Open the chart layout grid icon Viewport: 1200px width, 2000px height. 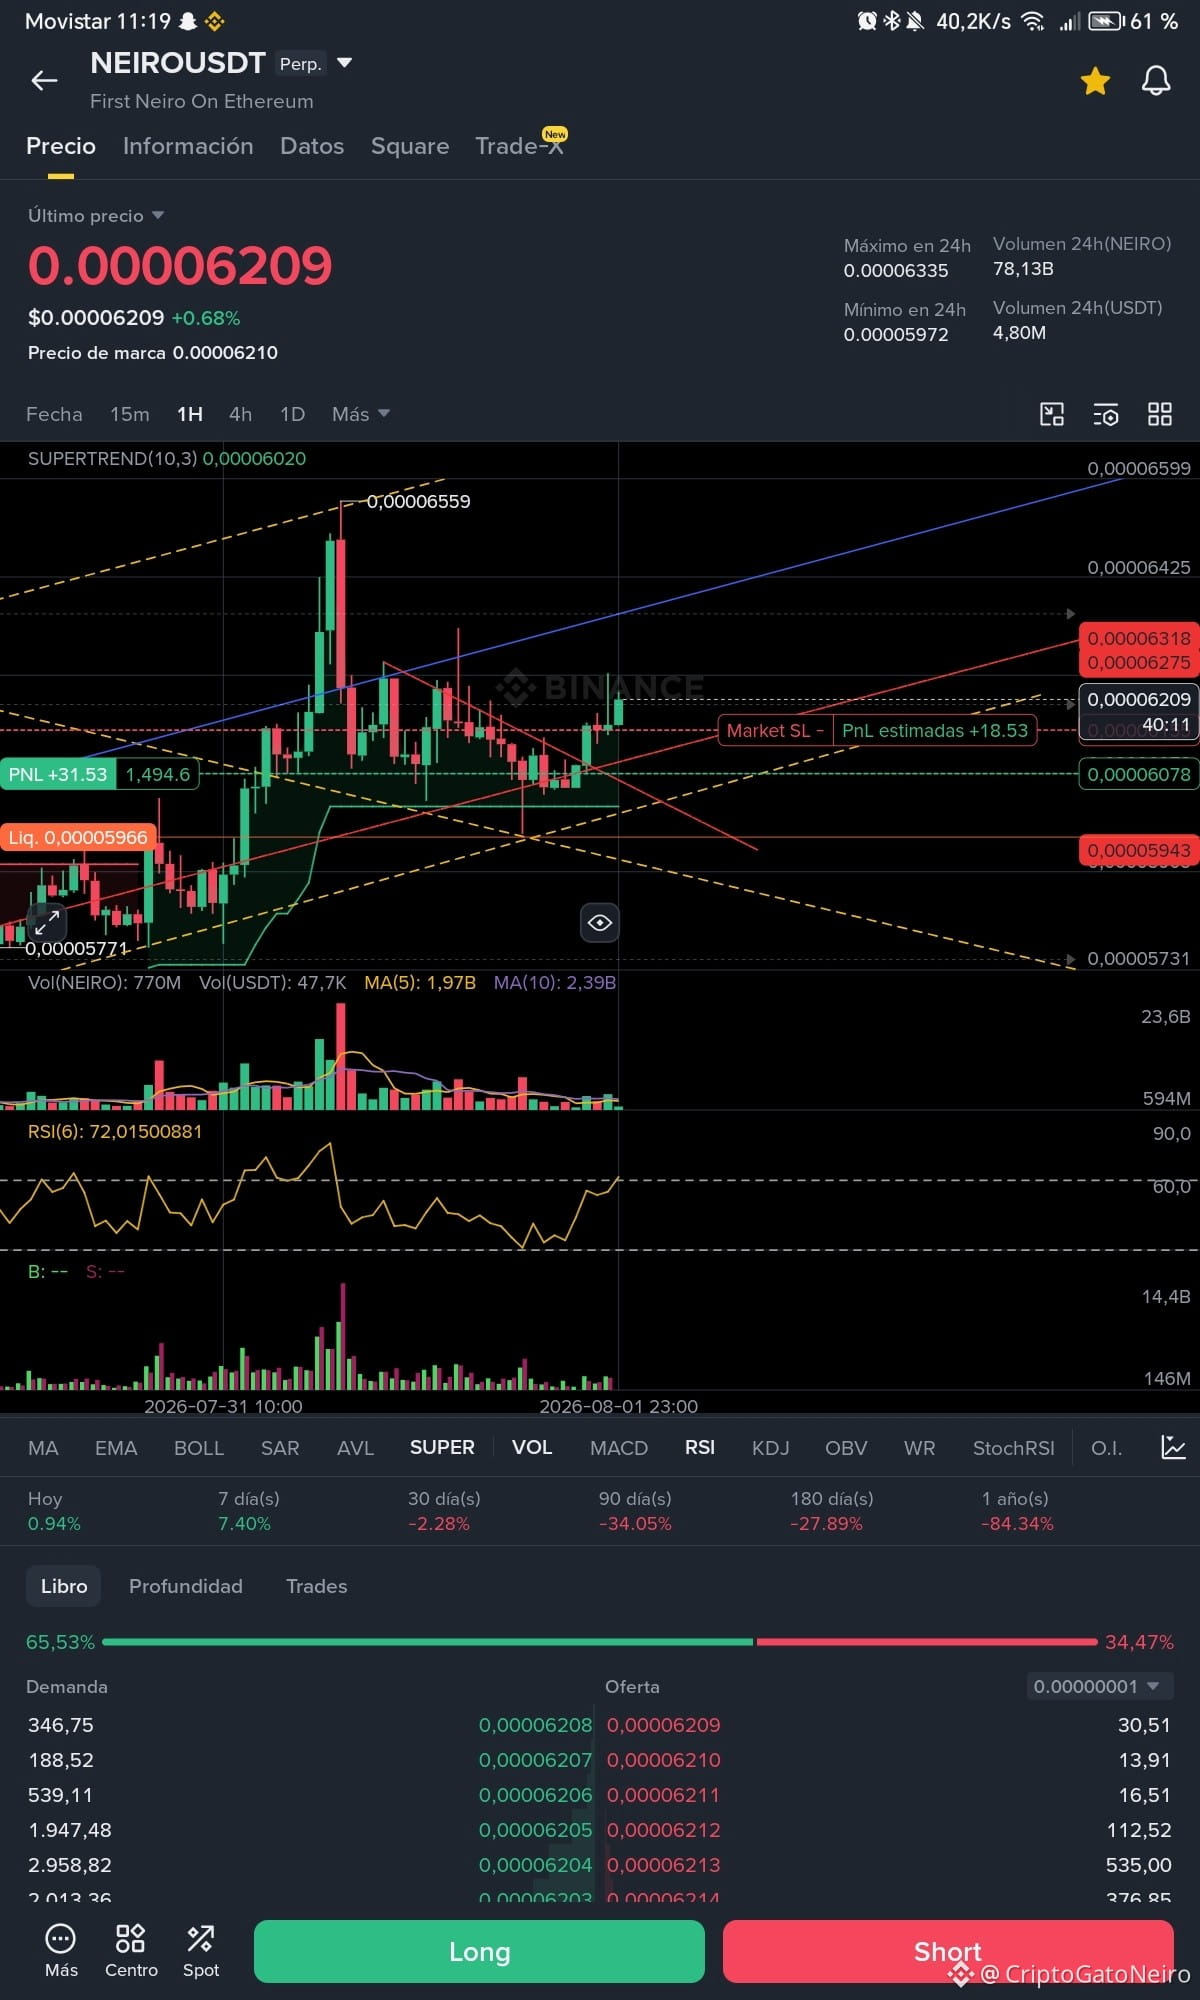coord(1160,414)
